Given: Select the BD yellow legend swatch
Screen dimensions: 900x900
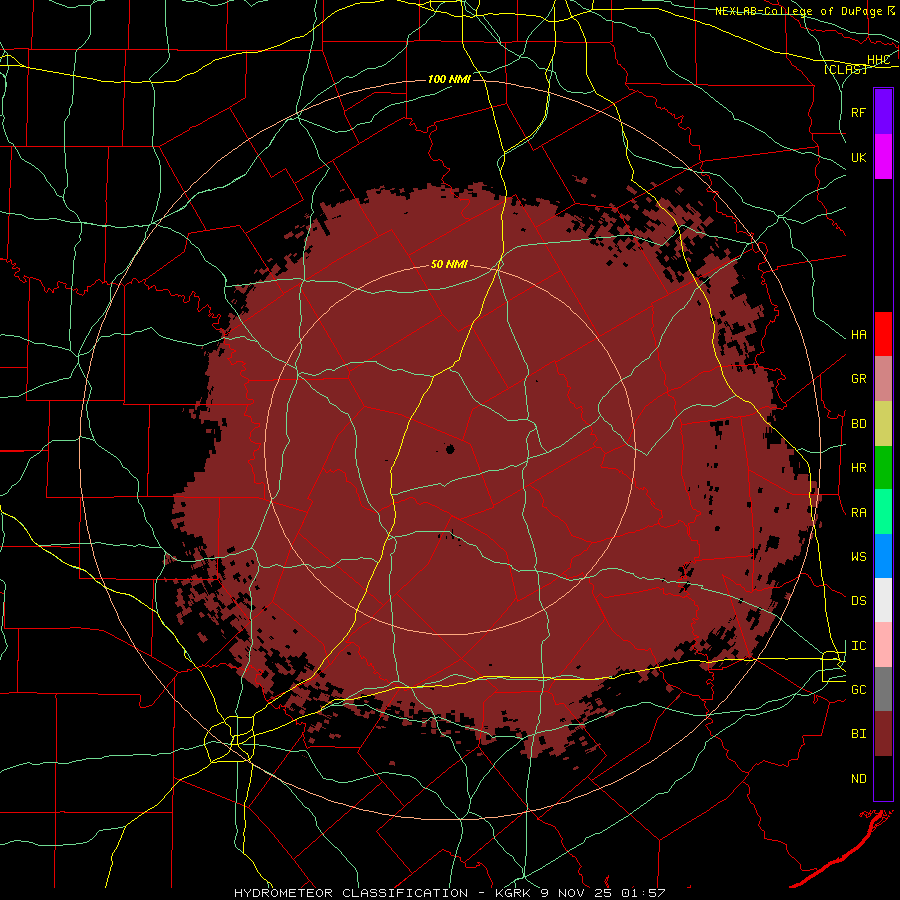Looking at the screenshot, I should click(x=883, y=424).
